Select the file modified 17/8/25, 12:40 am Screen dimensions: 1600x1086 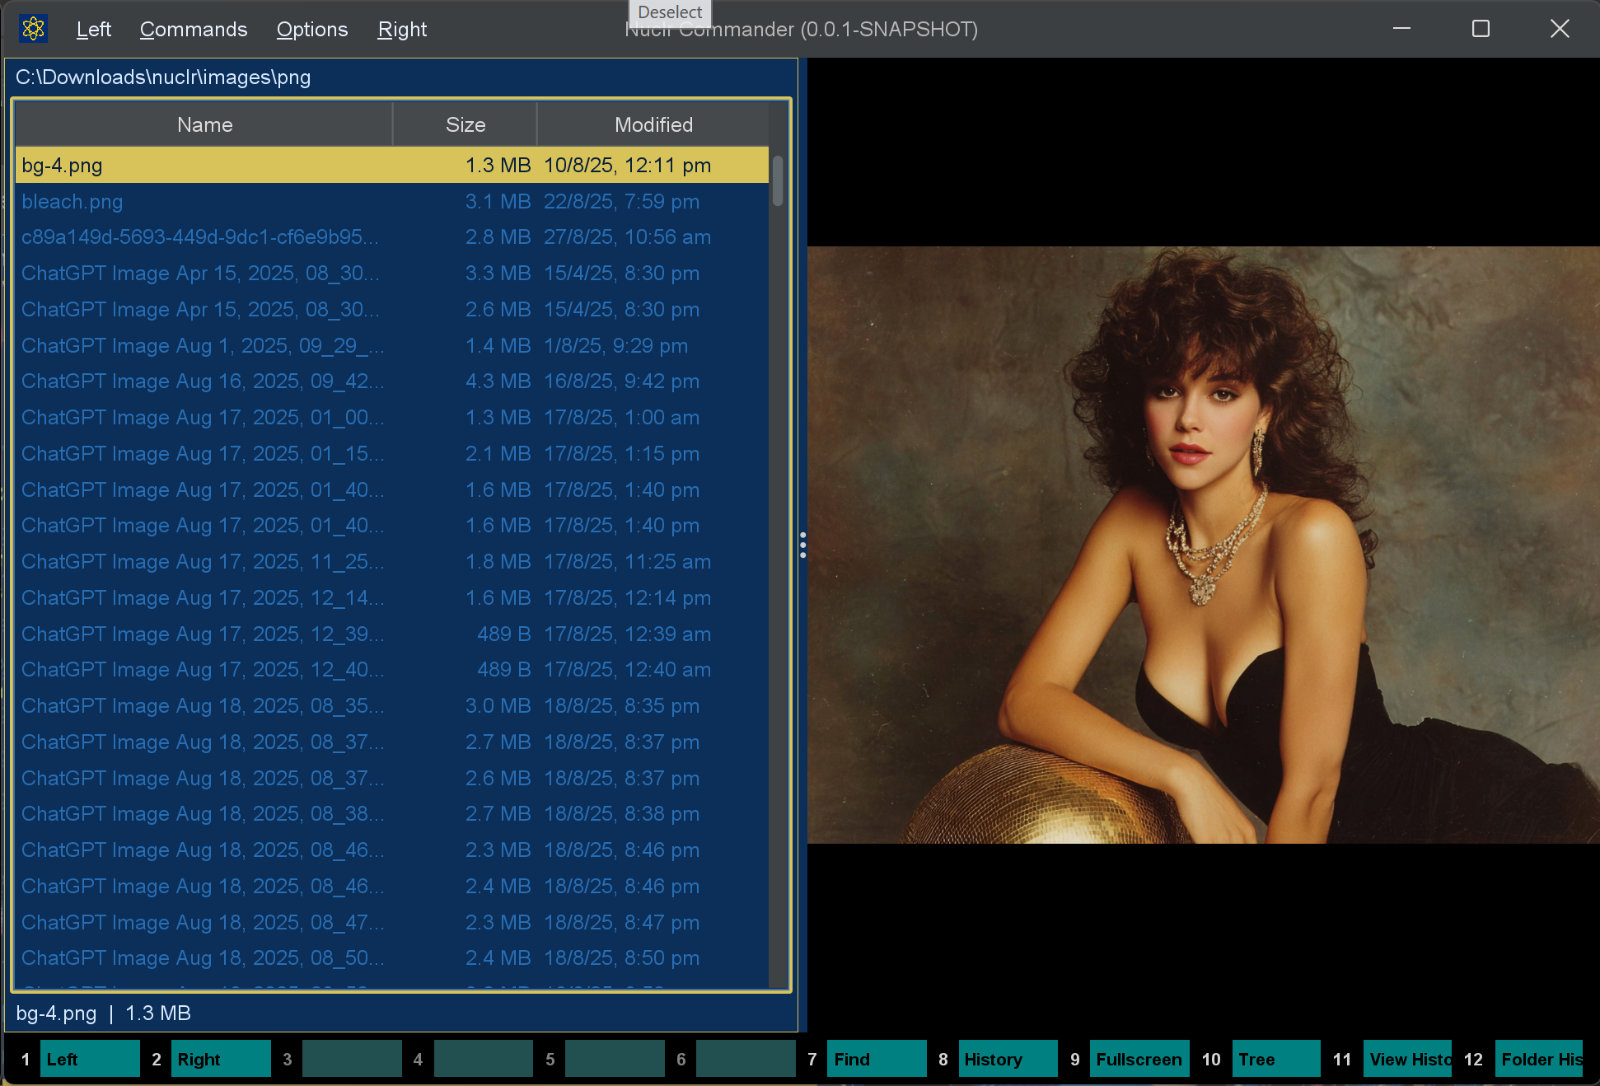click(x=392, y=669)
